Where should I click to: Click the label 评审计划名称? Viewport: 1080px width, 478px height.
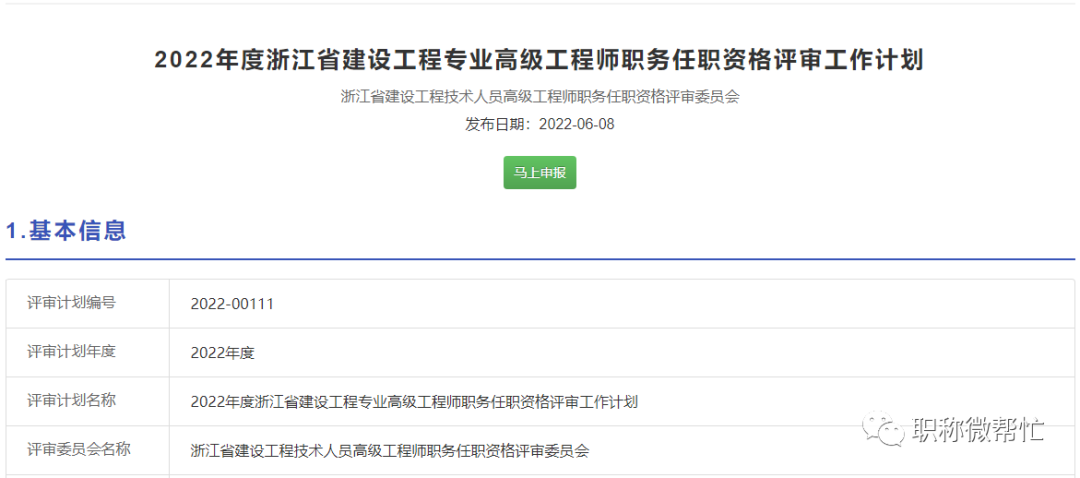[71, 401]
